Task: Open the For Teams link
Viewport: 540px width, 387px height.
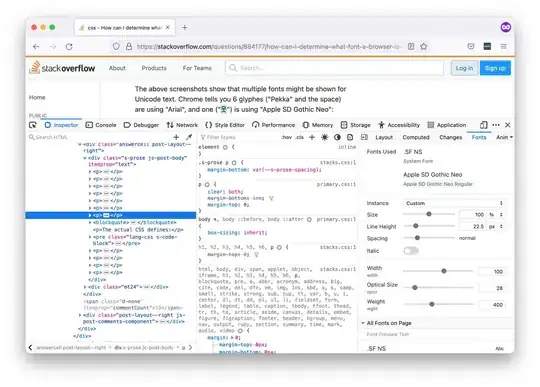Action: coord(197,68)
